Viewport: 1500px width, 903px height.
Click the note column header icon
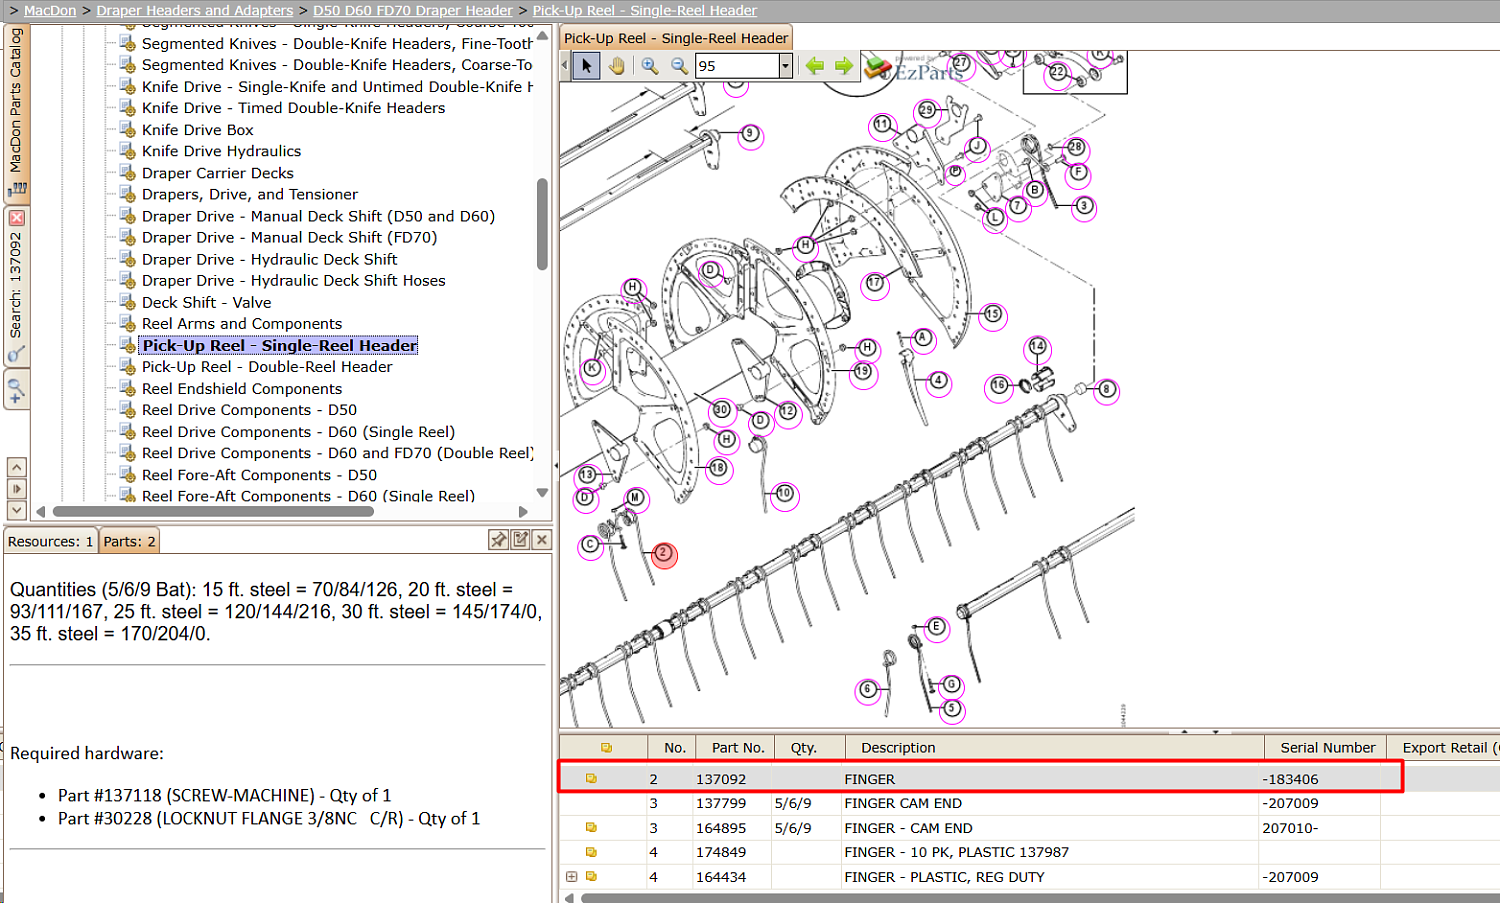(x=606, y=748)
